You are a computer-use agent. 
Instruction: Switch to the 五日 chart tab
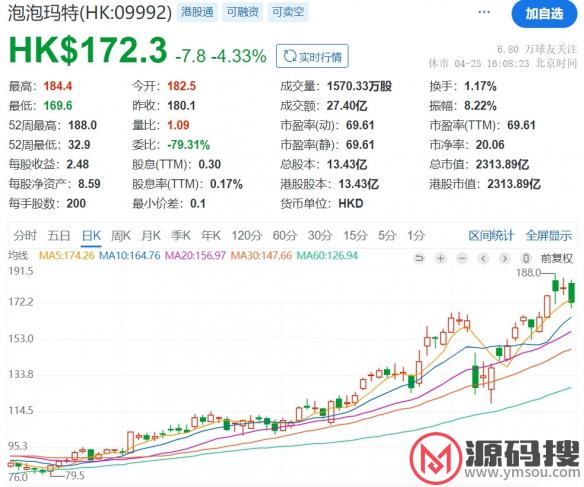tap(59, 235)
